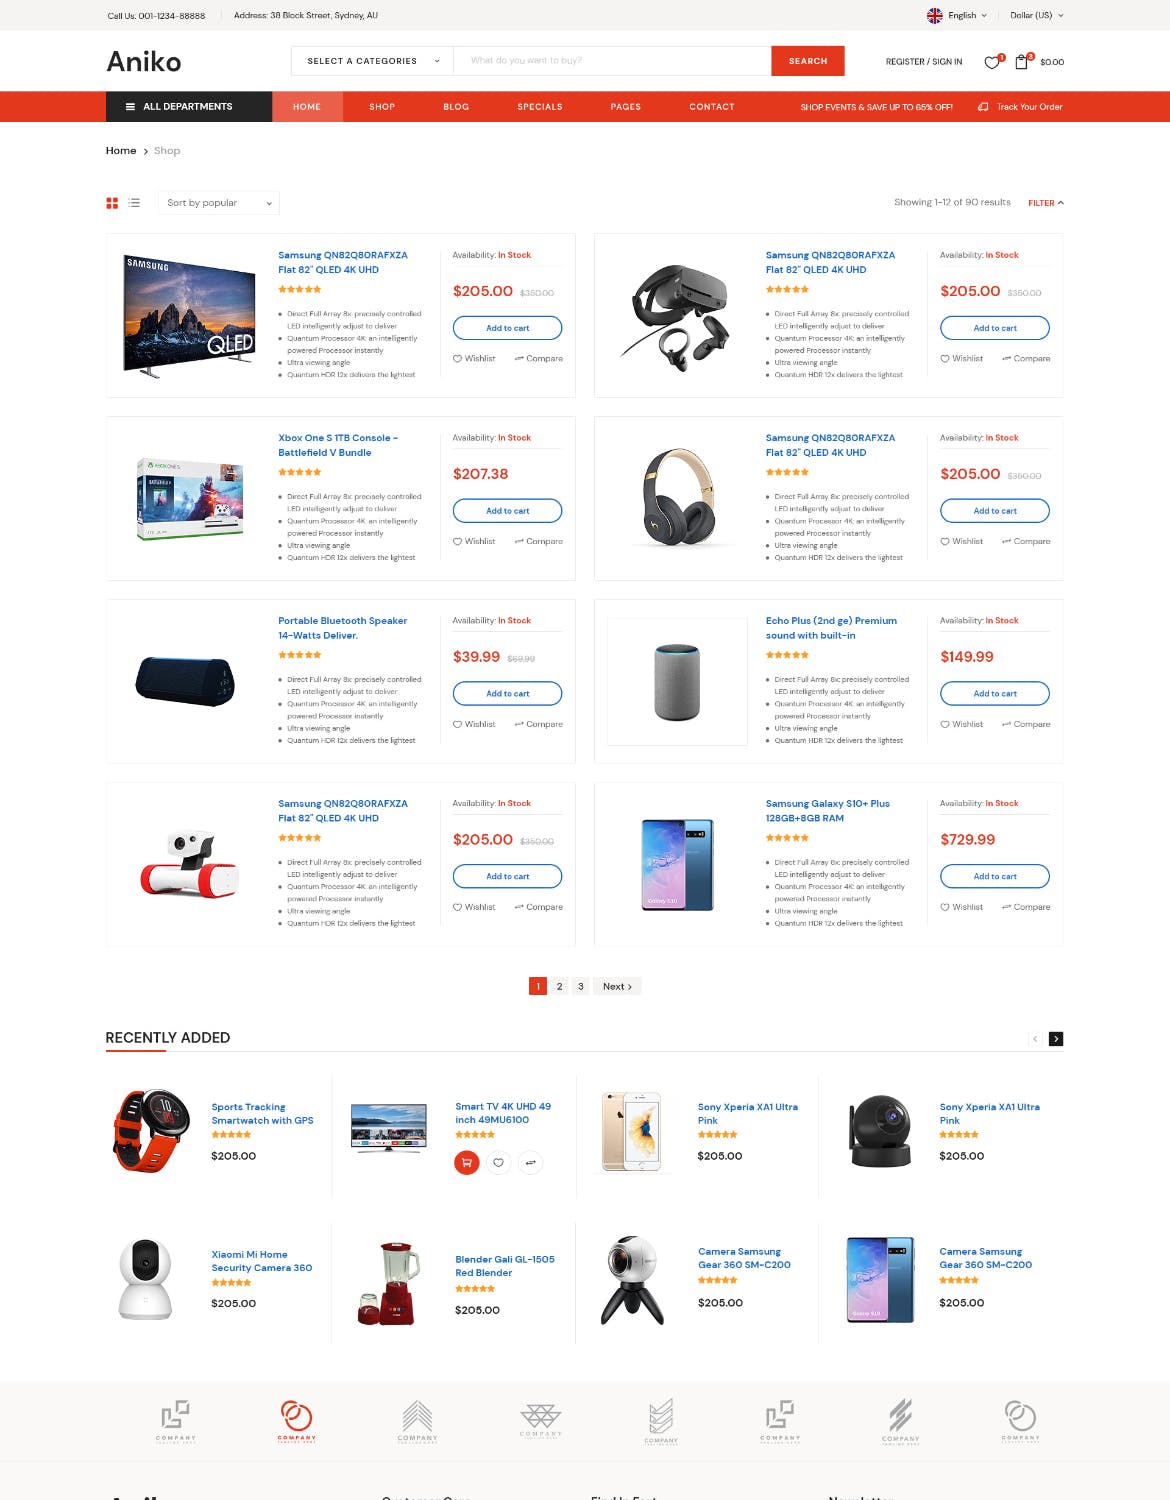Switch to grid view layout
1170x1500 pixels.
click(x=110, y=202)
